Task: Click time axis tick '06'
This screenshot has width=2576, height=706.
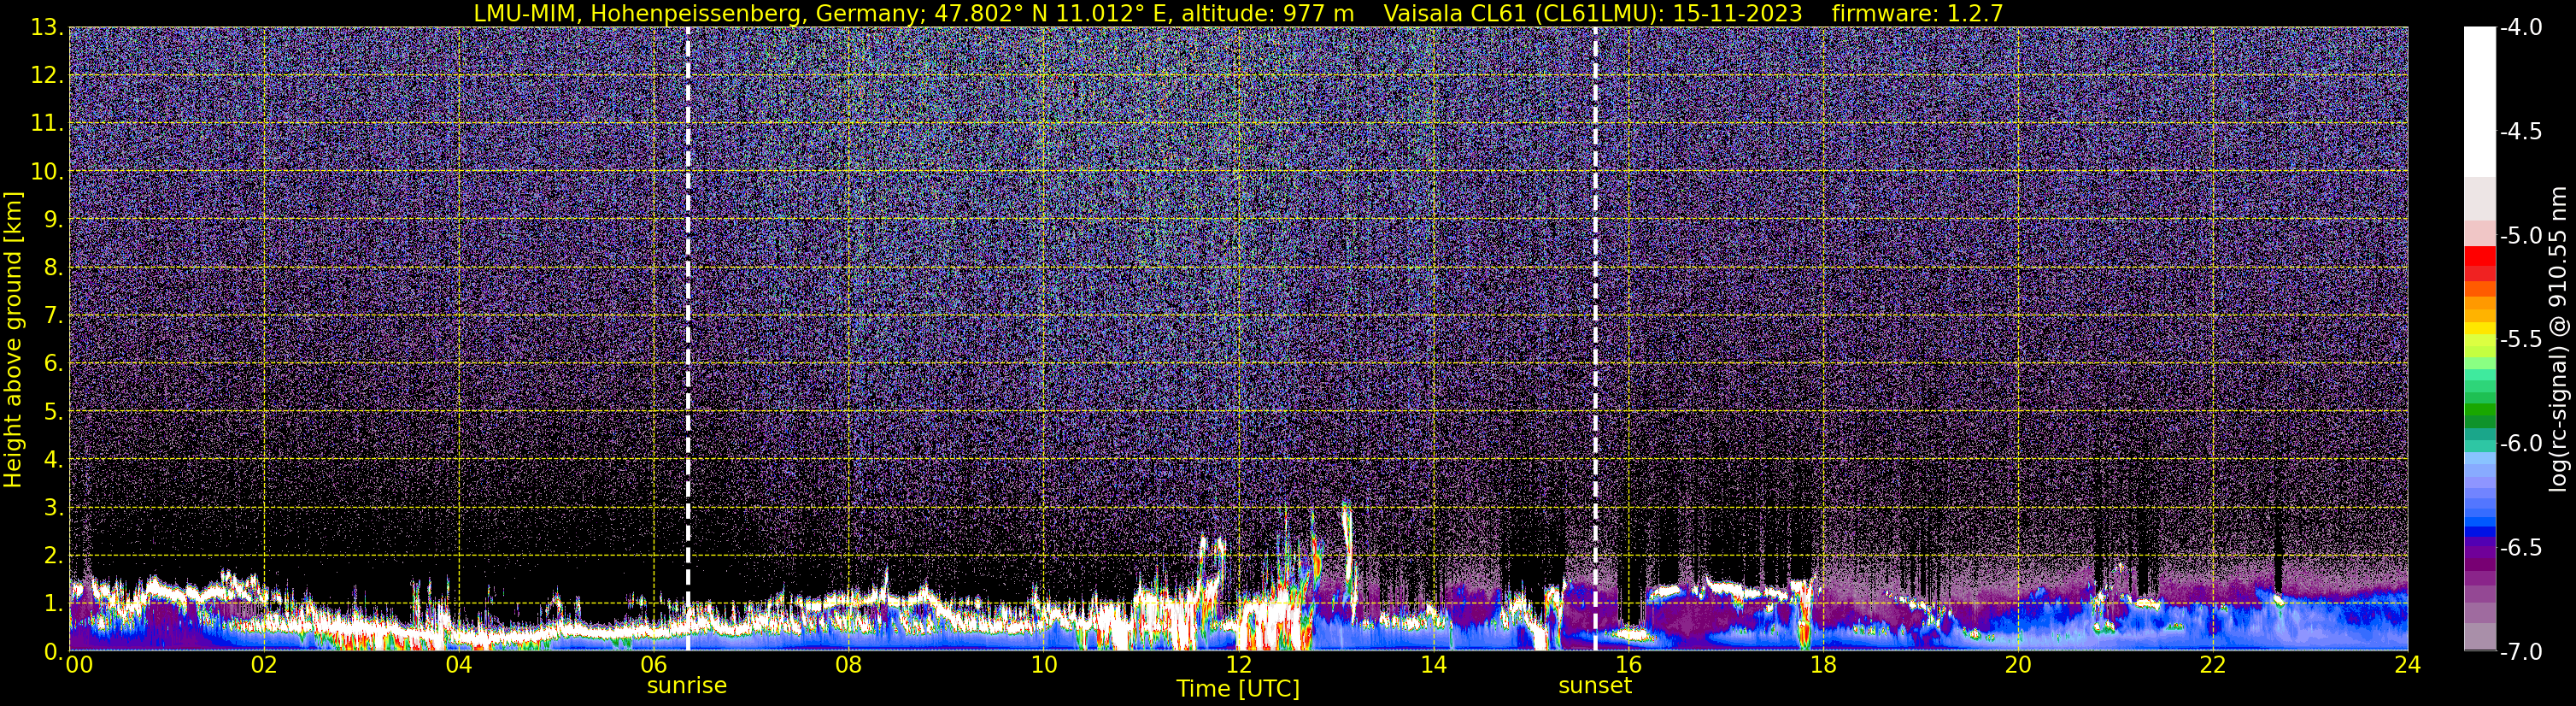Action: tap(654, 666)
